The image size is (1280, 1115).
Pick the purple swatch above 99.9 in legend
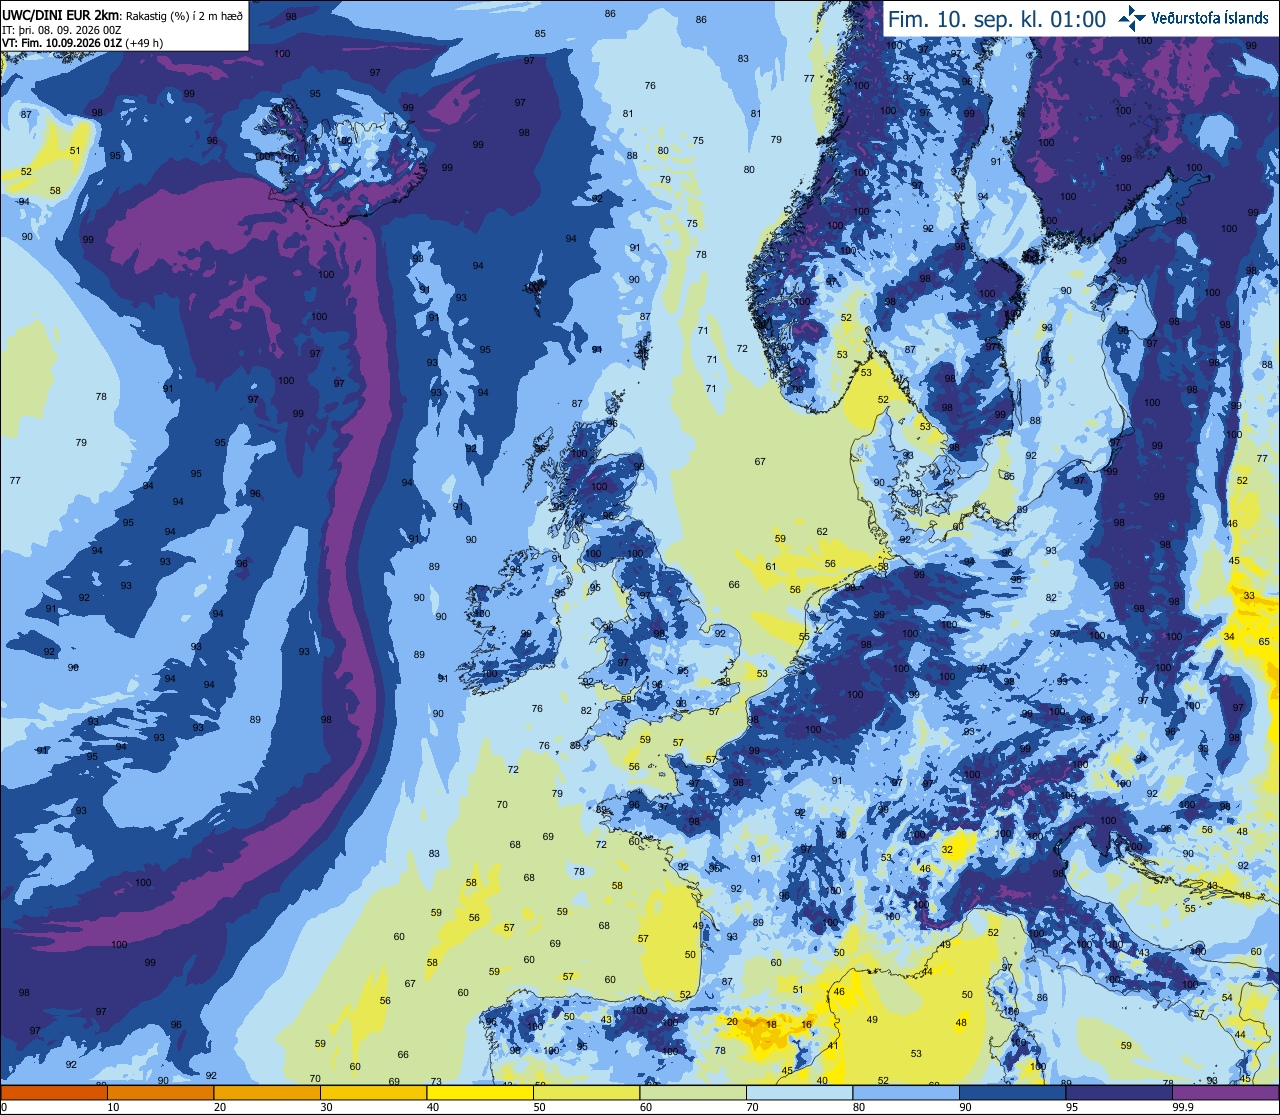(x=1225, y=1093)
